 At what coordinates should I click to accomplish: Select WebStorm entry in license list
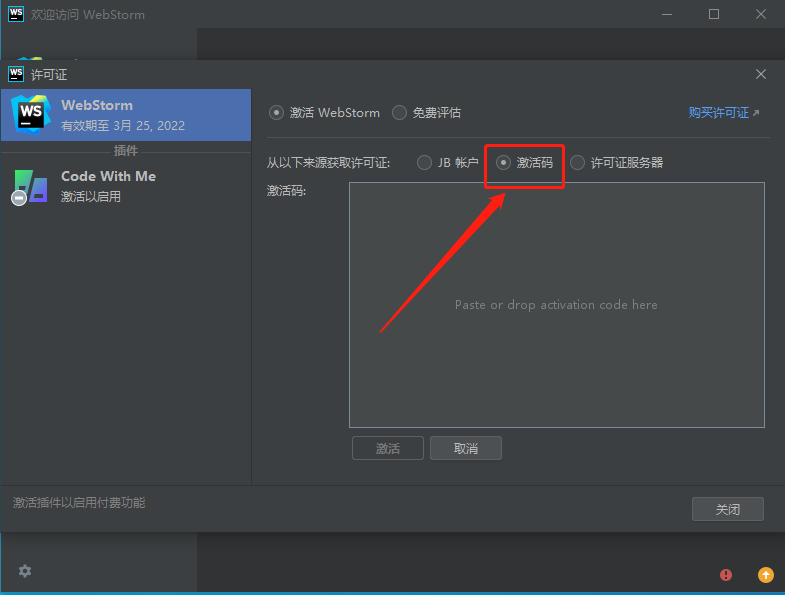click(126, 115)
